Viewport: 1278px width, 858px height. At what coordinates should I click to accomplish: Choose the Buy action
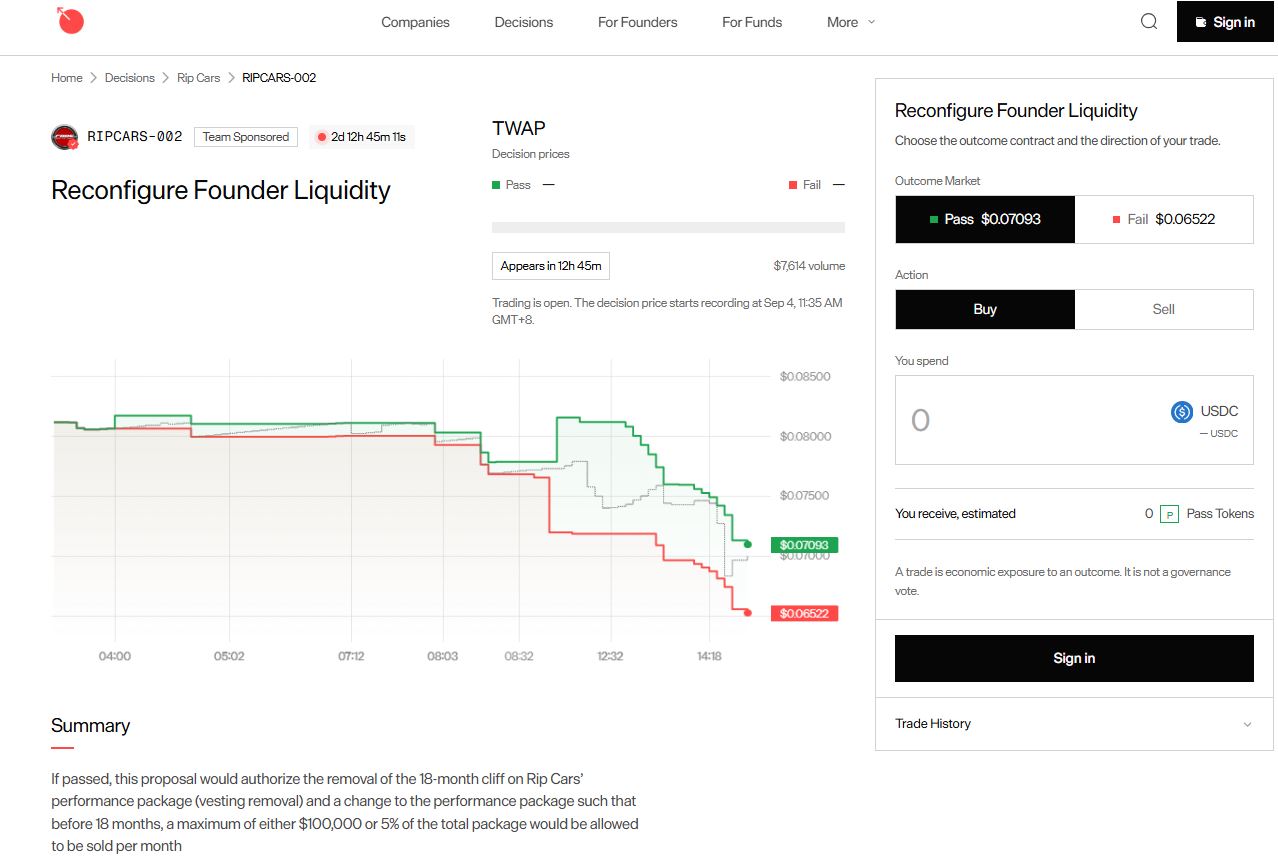pyautogui.click(x=985, y=309)
